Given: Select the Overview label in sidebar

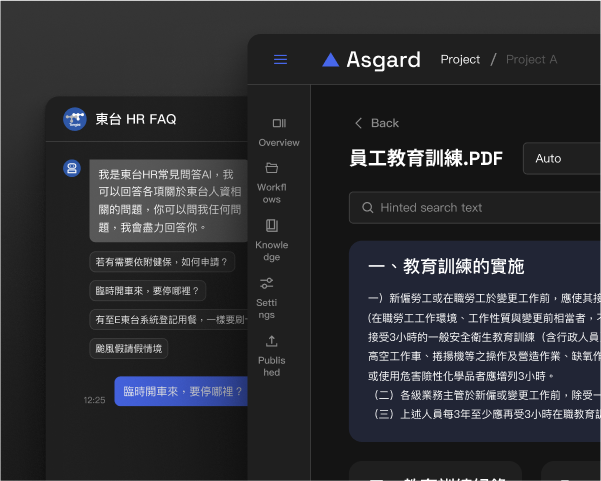Looking at the screenshot, I should pyautogui.click(x=279, y=143).
